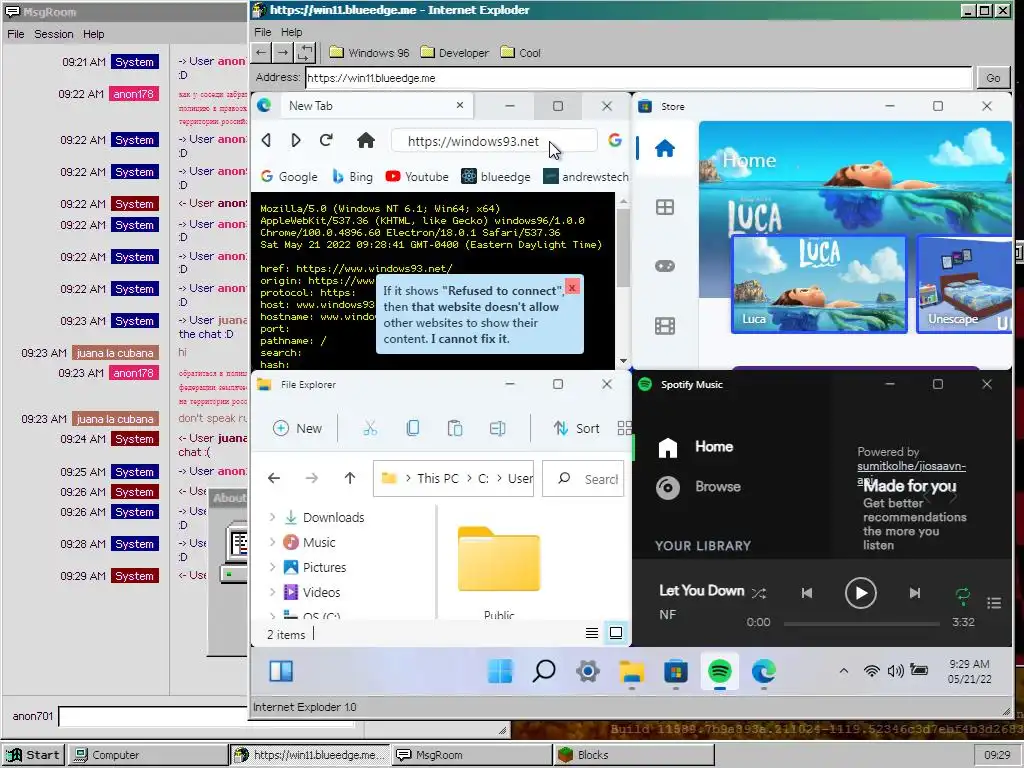Open the Youtube bookmark
Viewport: 1024px width, 768px height.
[x=417, y=176]
